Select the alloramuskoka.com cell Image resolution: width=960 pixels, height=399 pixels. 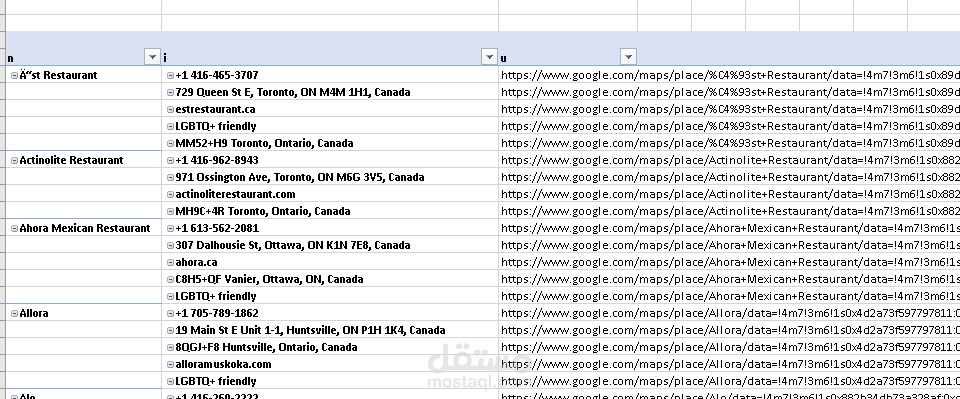pyautogui.click(x=330, y=364)
